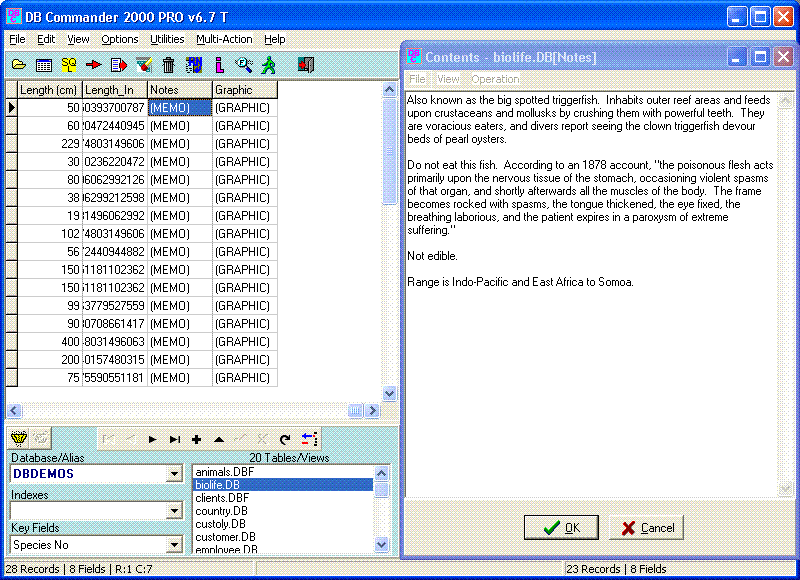Viewport: 800px width, 580px height.
Task: Click the table grid toolbar icon
Action: (x=44, y=65)
